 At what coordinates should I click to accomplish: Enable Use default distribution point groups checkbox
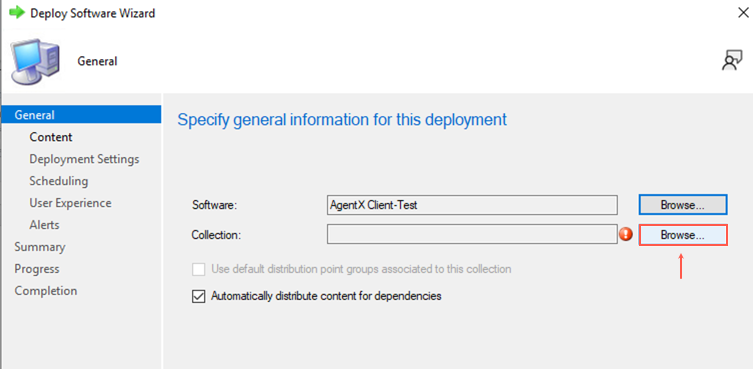coord(198,269)
